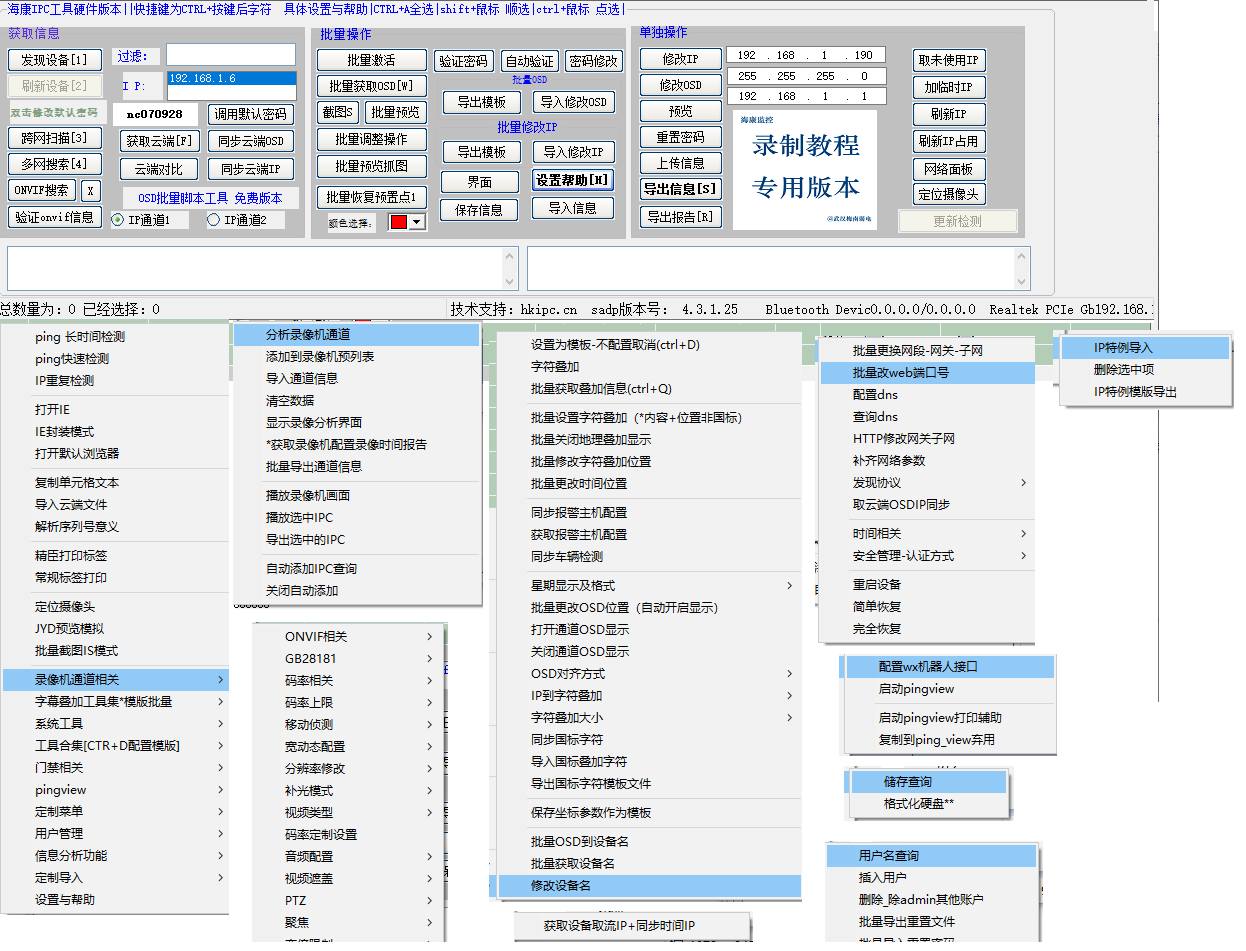Select 用户名查询 menu item

tap(931, 856)
